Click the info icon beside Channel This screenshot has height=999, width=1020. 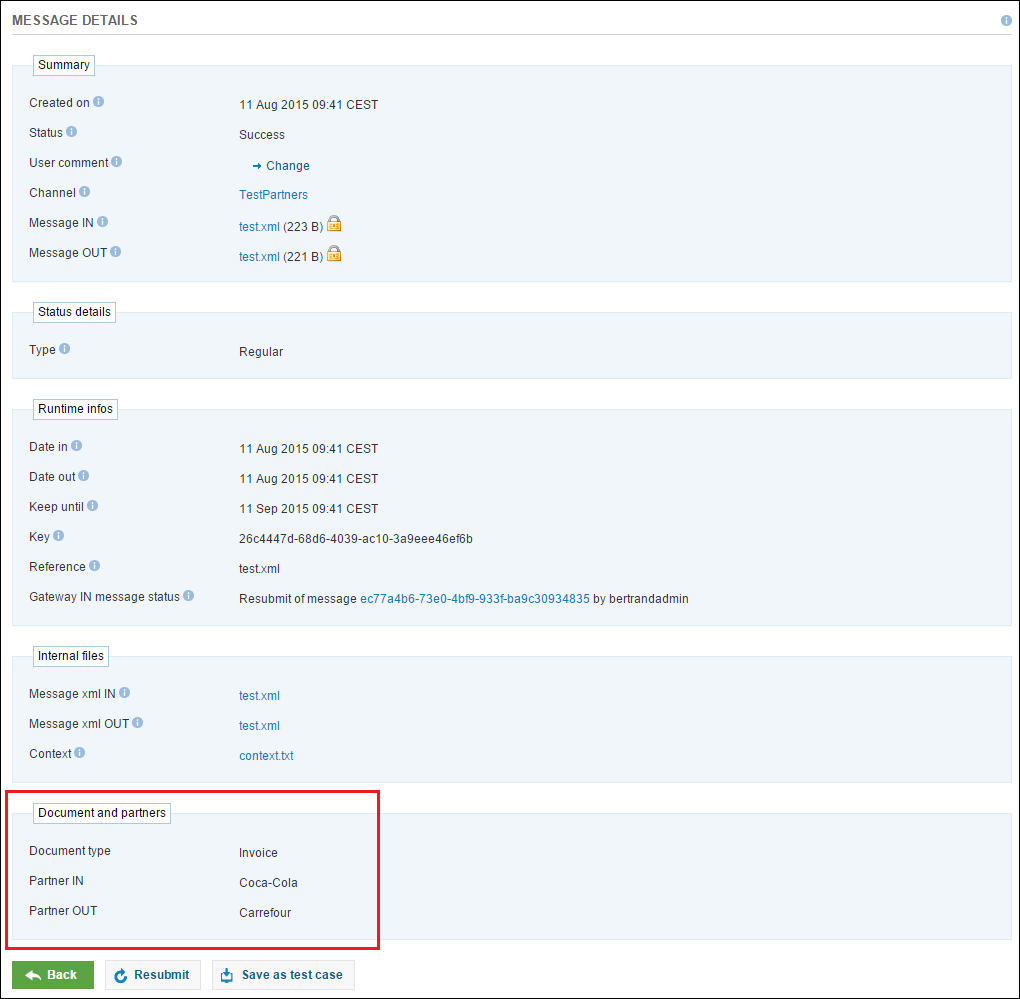pyautogui.click(x=85, y=192)
